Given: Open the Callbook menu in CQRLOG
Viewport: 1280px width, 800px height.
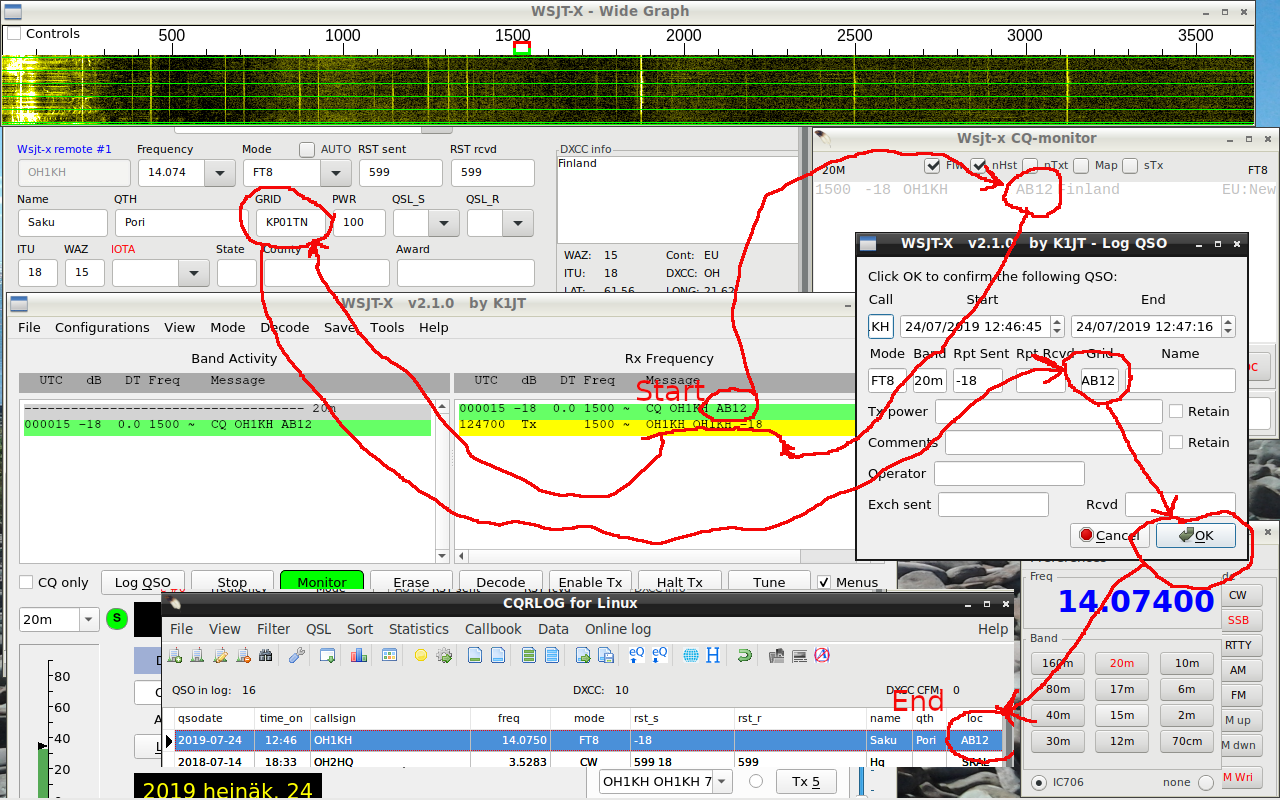Looking at the screenshot, I should tap(493, 629).
